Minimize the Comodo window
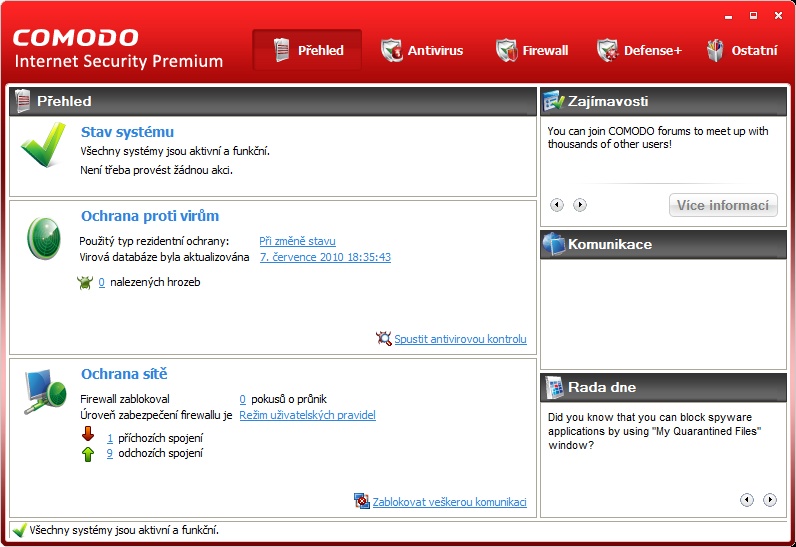 [x=729, y=16]
